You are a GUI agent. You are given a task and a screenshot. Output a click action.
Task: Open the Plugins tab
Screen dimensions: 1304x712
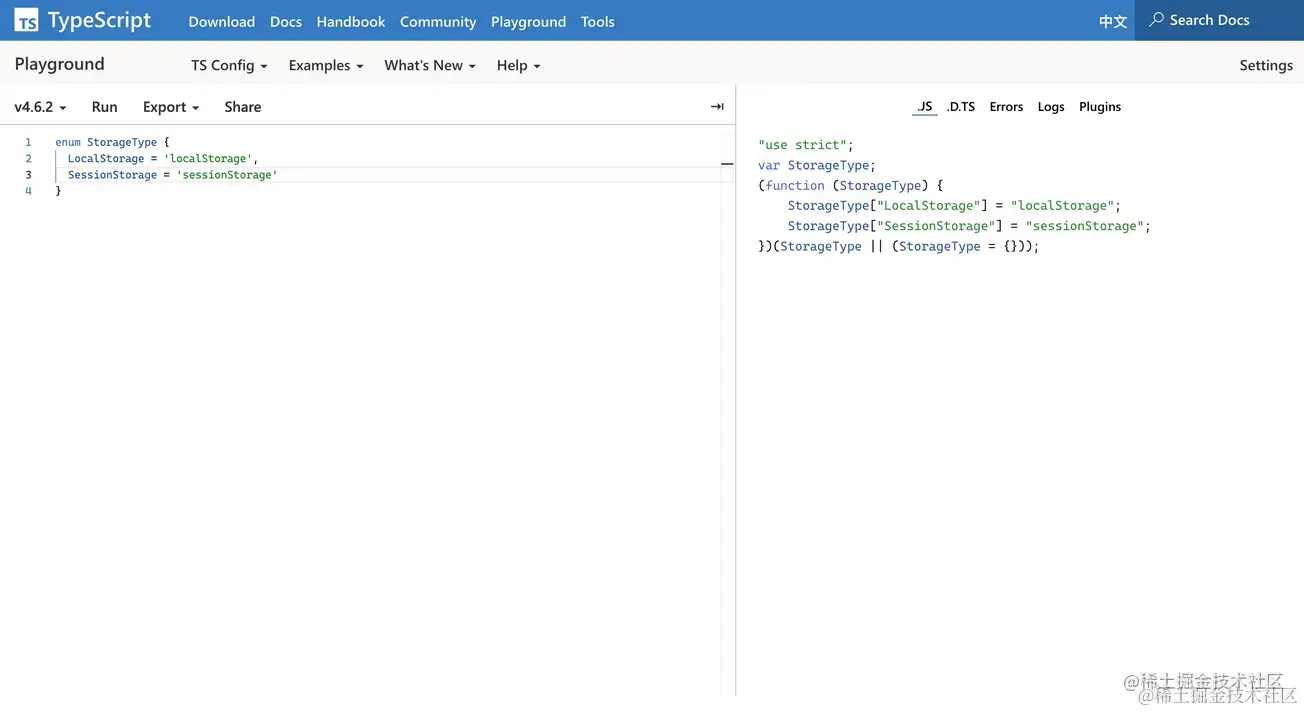pos(1100,107)
